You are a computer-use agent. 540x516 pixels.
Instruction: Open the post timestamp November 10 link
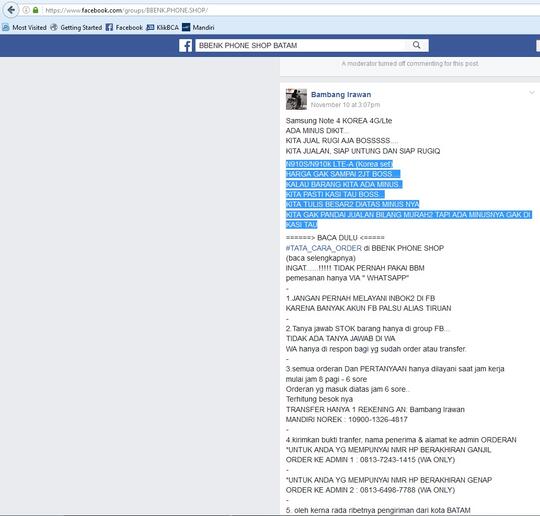click(x=345, y=105)
